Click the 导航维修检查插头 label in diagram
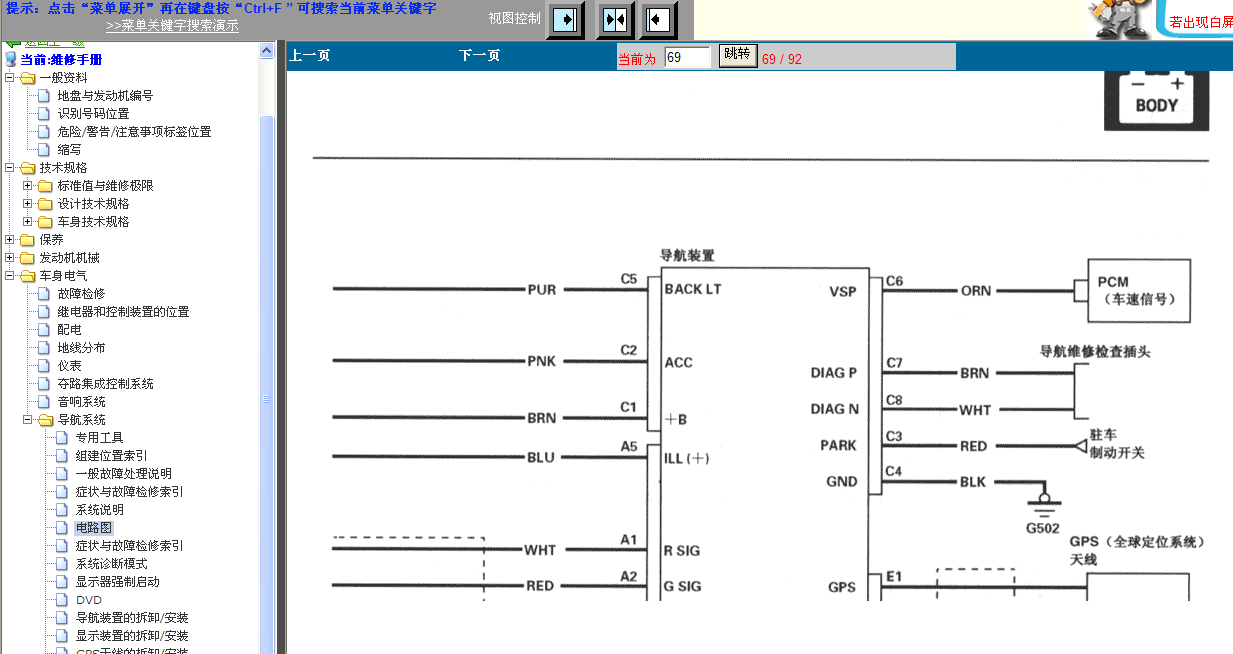Image resolution: width=1233 pixels, height=654 pixels. (1095, 352)
